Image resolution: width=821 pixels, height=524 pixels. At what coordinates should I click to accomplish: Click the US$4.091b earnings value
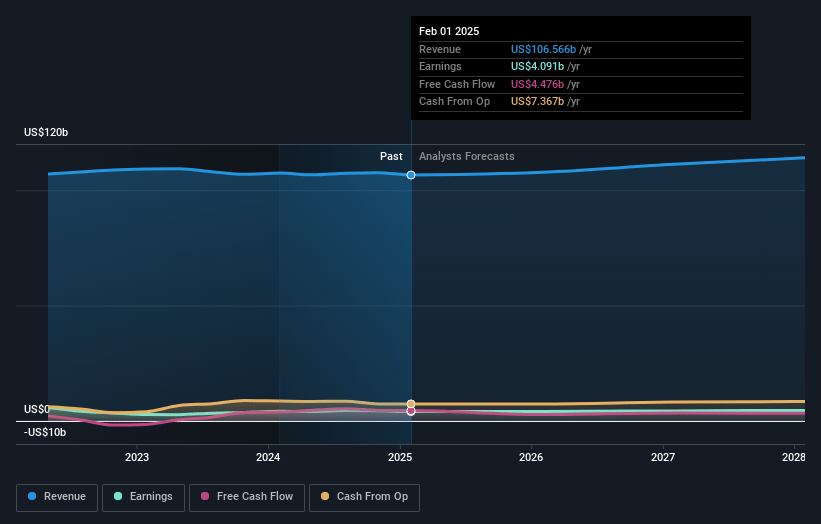tap(537, 66)
